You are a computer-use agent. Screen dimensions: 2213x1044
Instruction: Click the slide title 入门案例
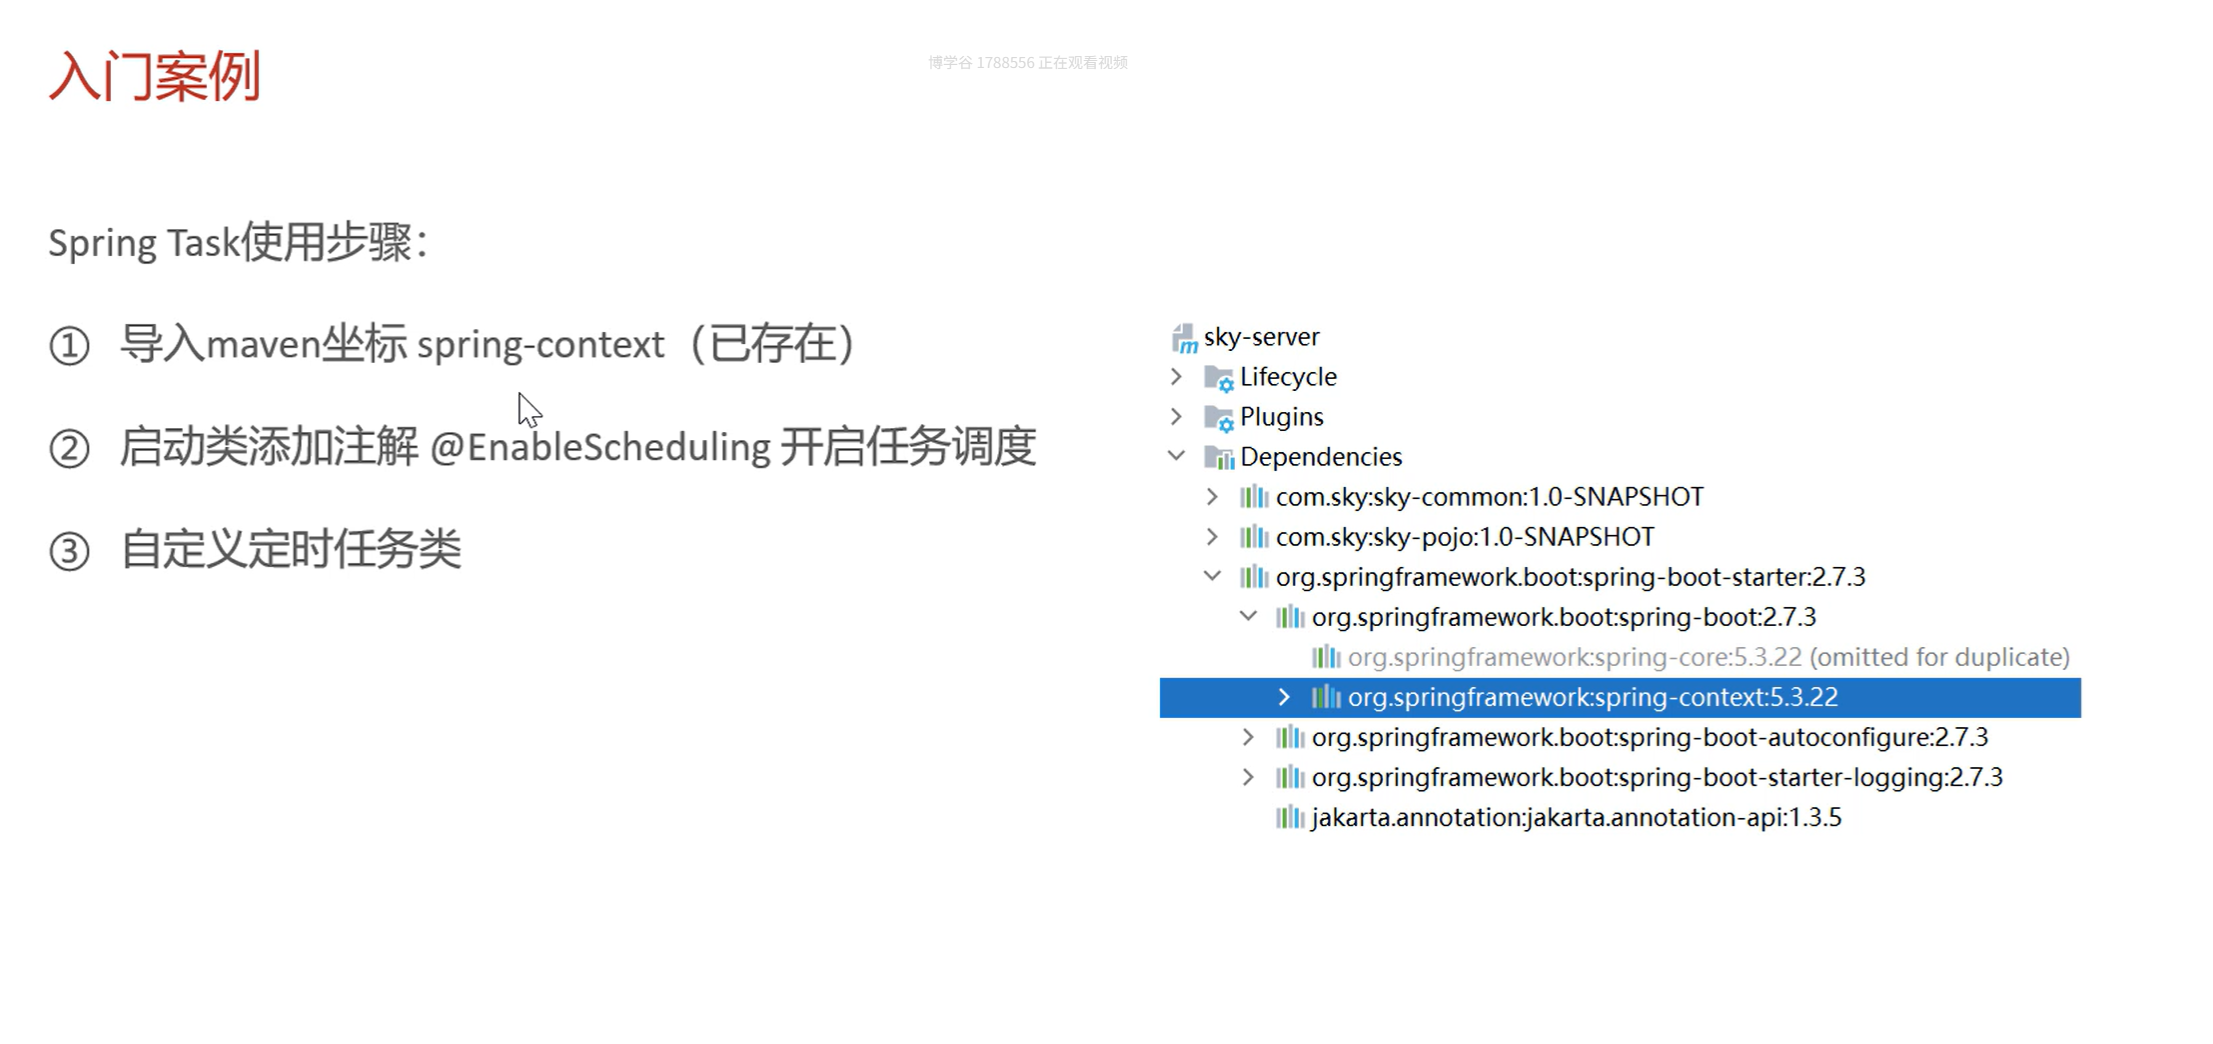click(x=155, y=76)
